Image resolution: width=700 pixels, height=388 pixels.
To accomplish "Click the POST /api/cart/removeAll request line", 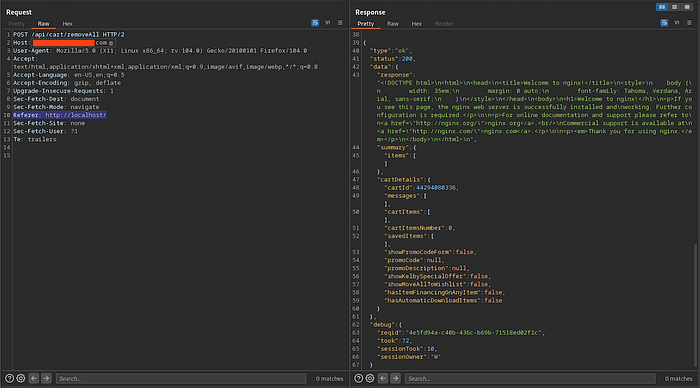I will (69, 34).
